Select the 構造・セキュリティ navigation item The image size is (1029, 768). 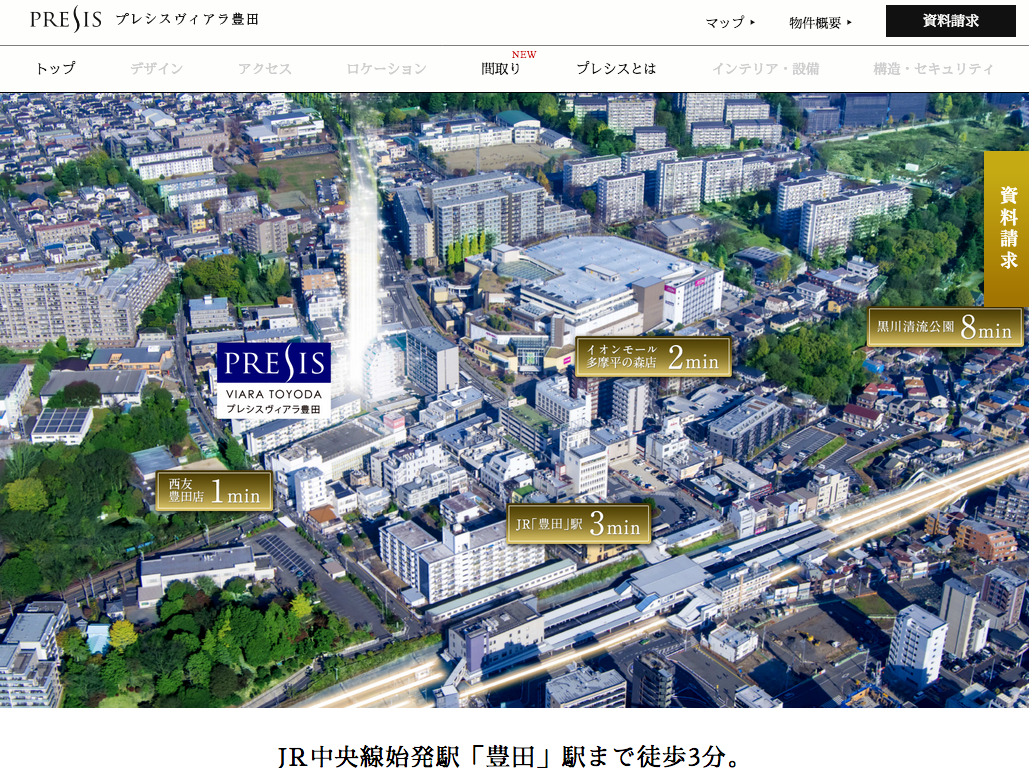point(933,69)
